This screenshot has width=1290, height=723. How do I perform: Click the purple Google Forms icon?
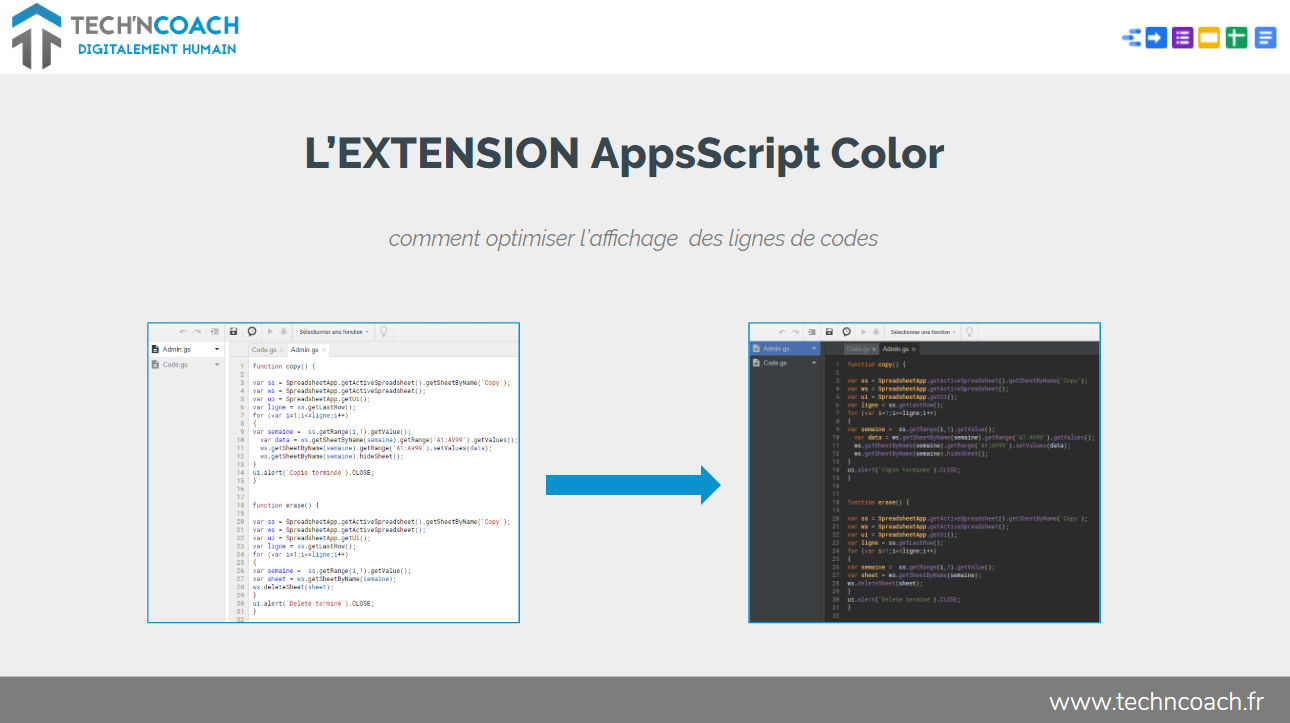pyautogui.click(x=1183, y=38)
